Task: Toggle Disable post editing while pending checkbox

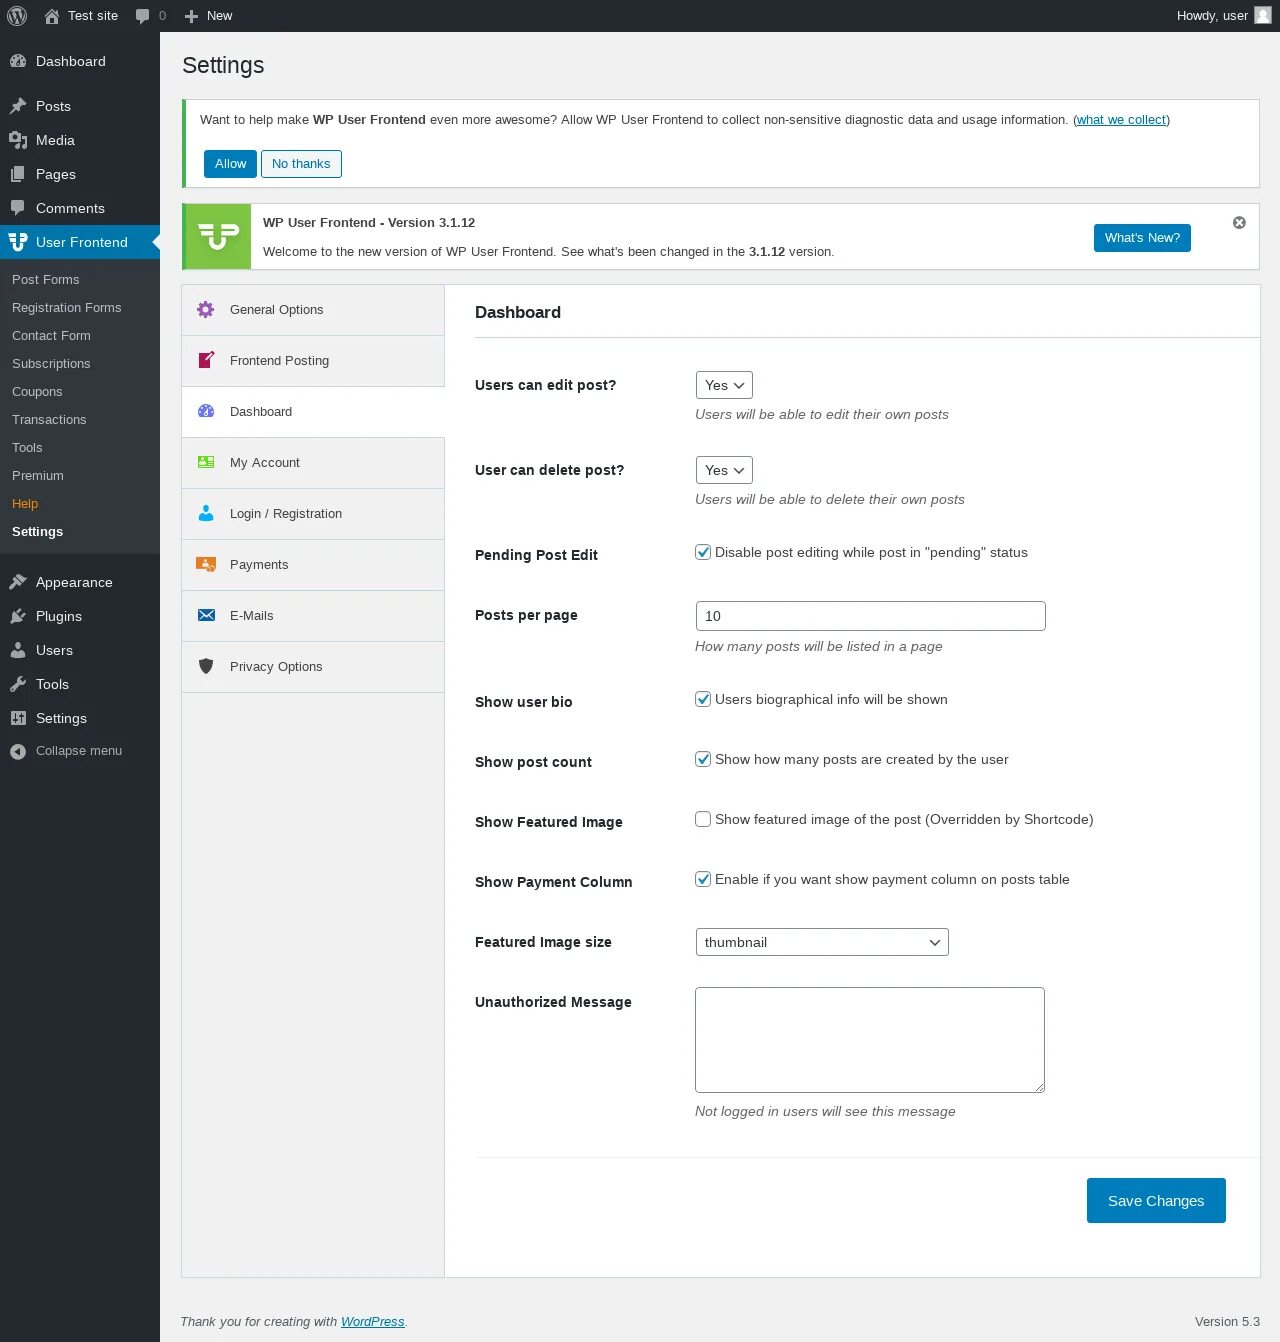Action: point(703,552)
